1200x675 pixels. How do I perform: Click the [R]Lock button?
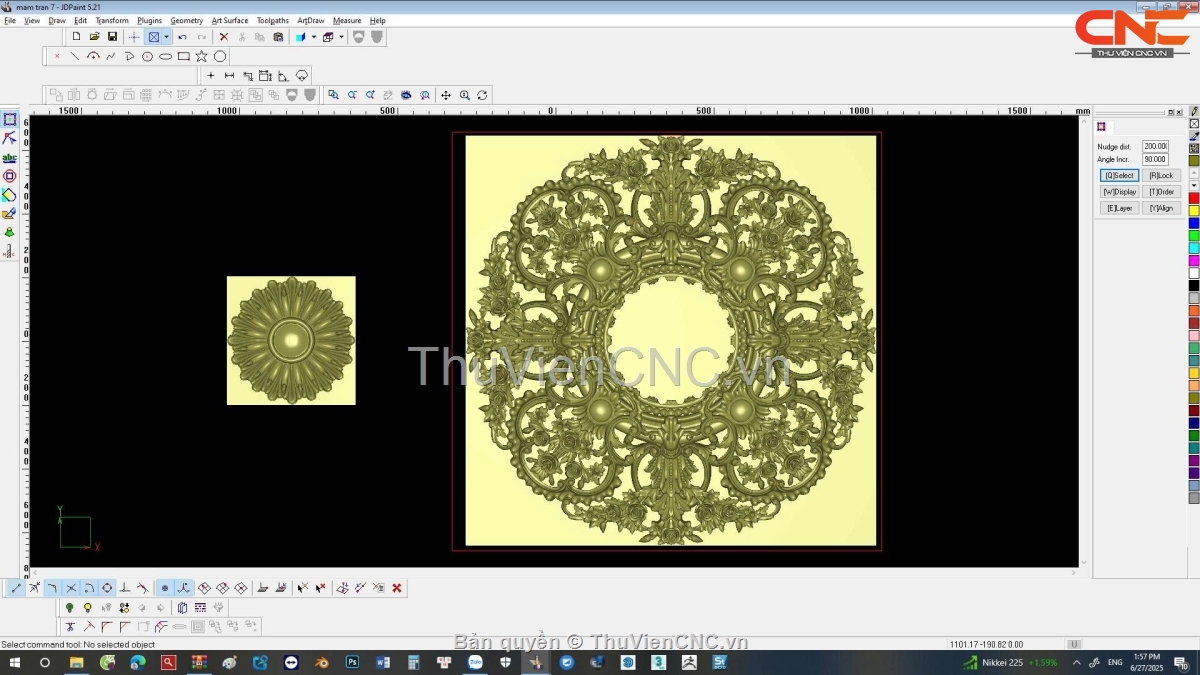click(1161, 175)
